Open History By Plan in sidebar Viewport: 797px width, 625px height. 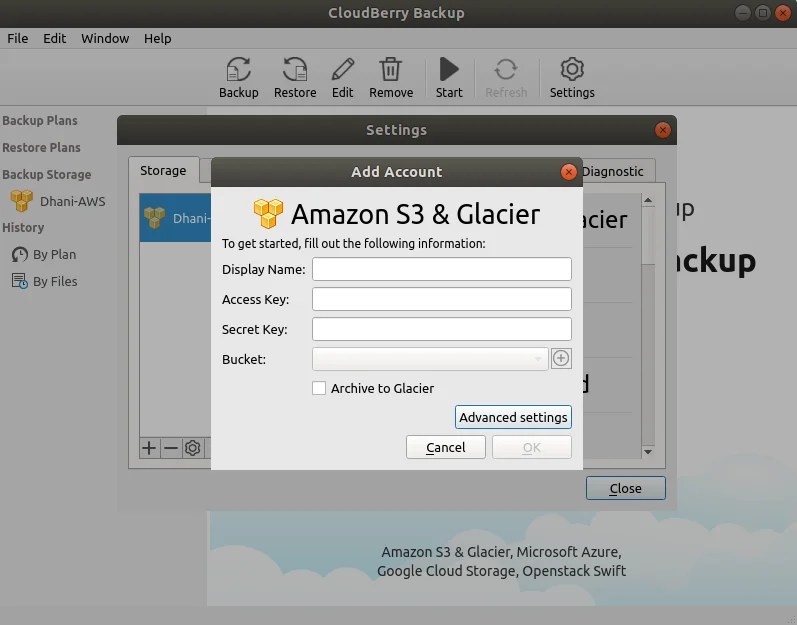click(x=44, y=254)
